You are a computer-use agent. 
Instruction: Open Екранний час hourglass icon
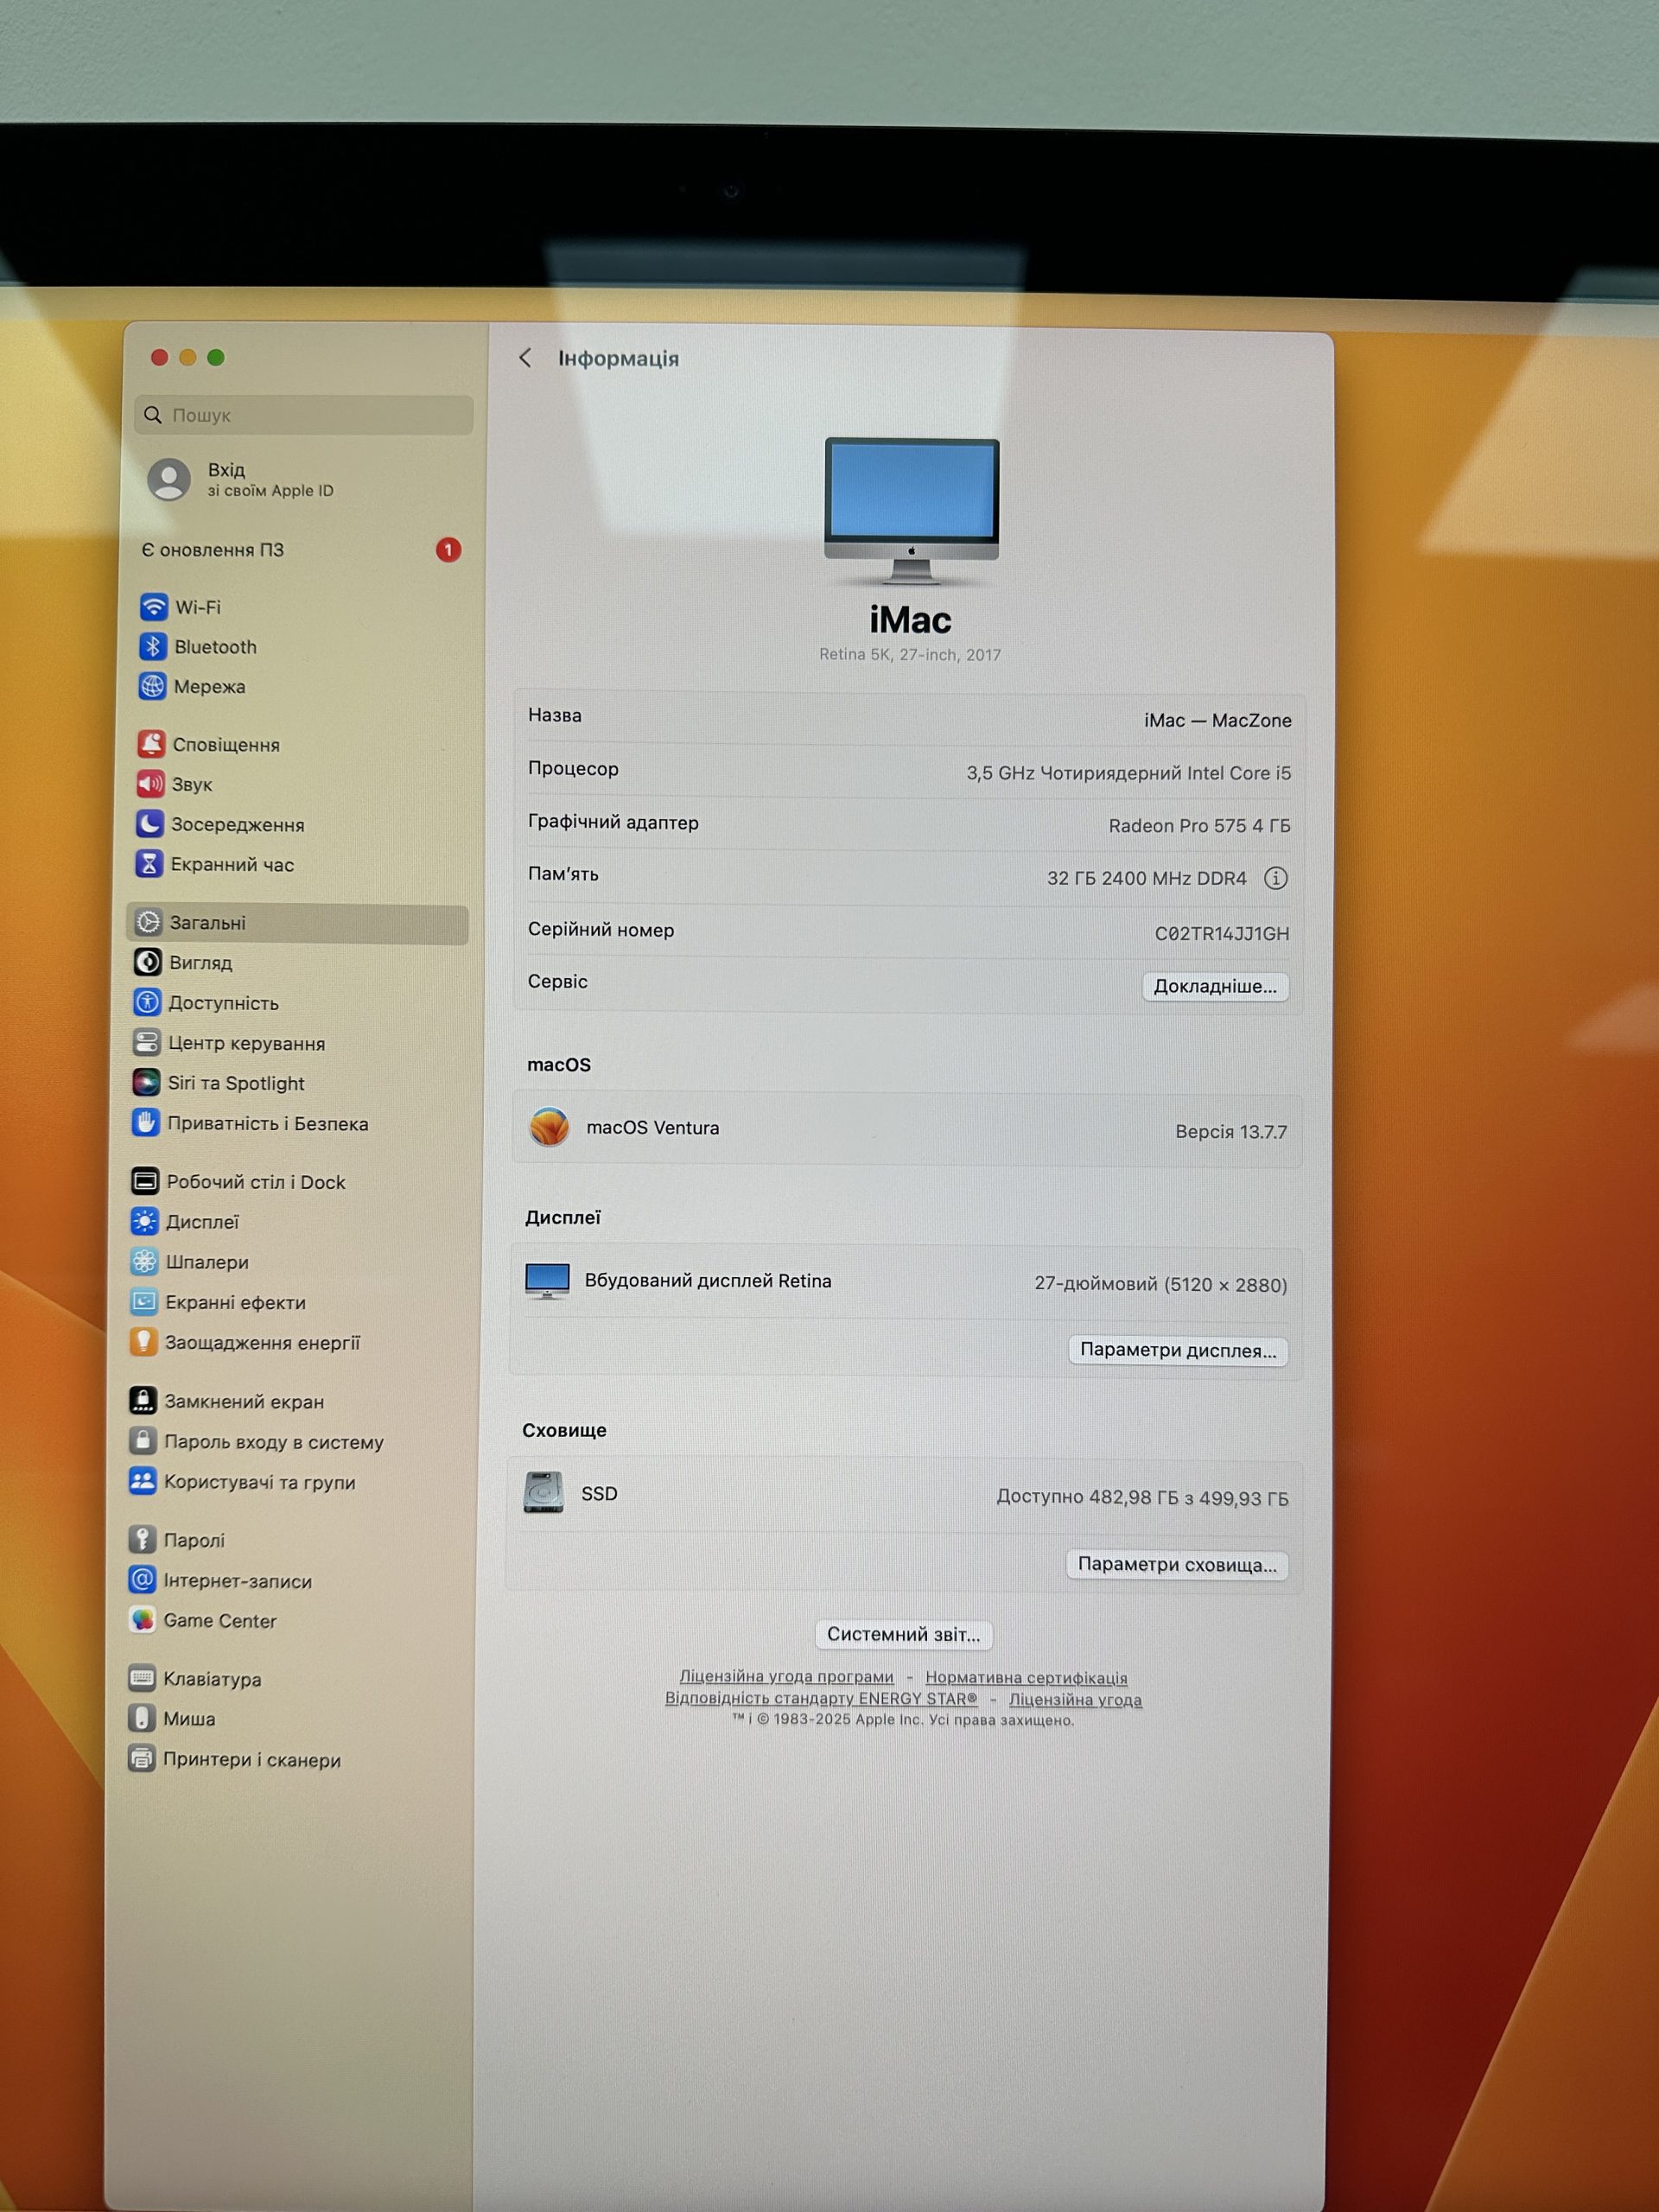149,864
